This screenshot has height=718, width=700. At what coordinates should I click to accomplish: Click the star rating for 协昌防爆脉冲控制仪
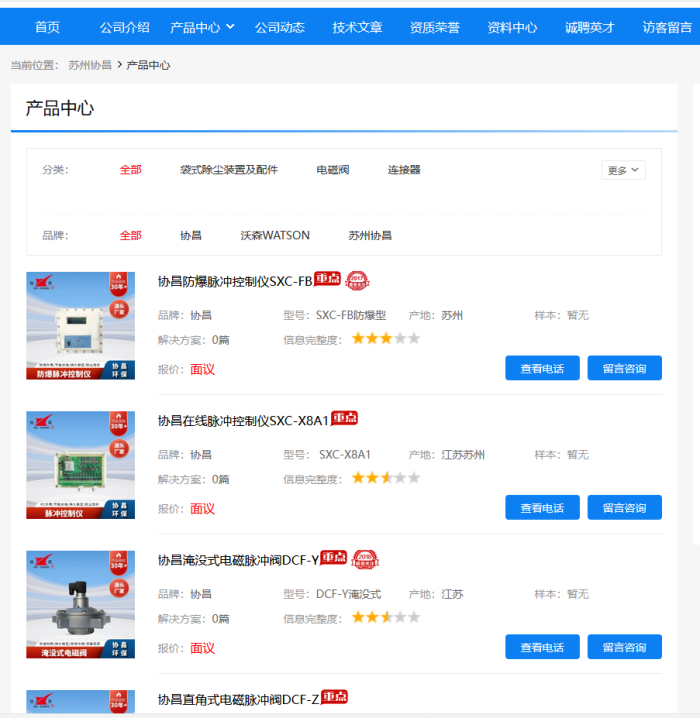[x=385, y=339]
